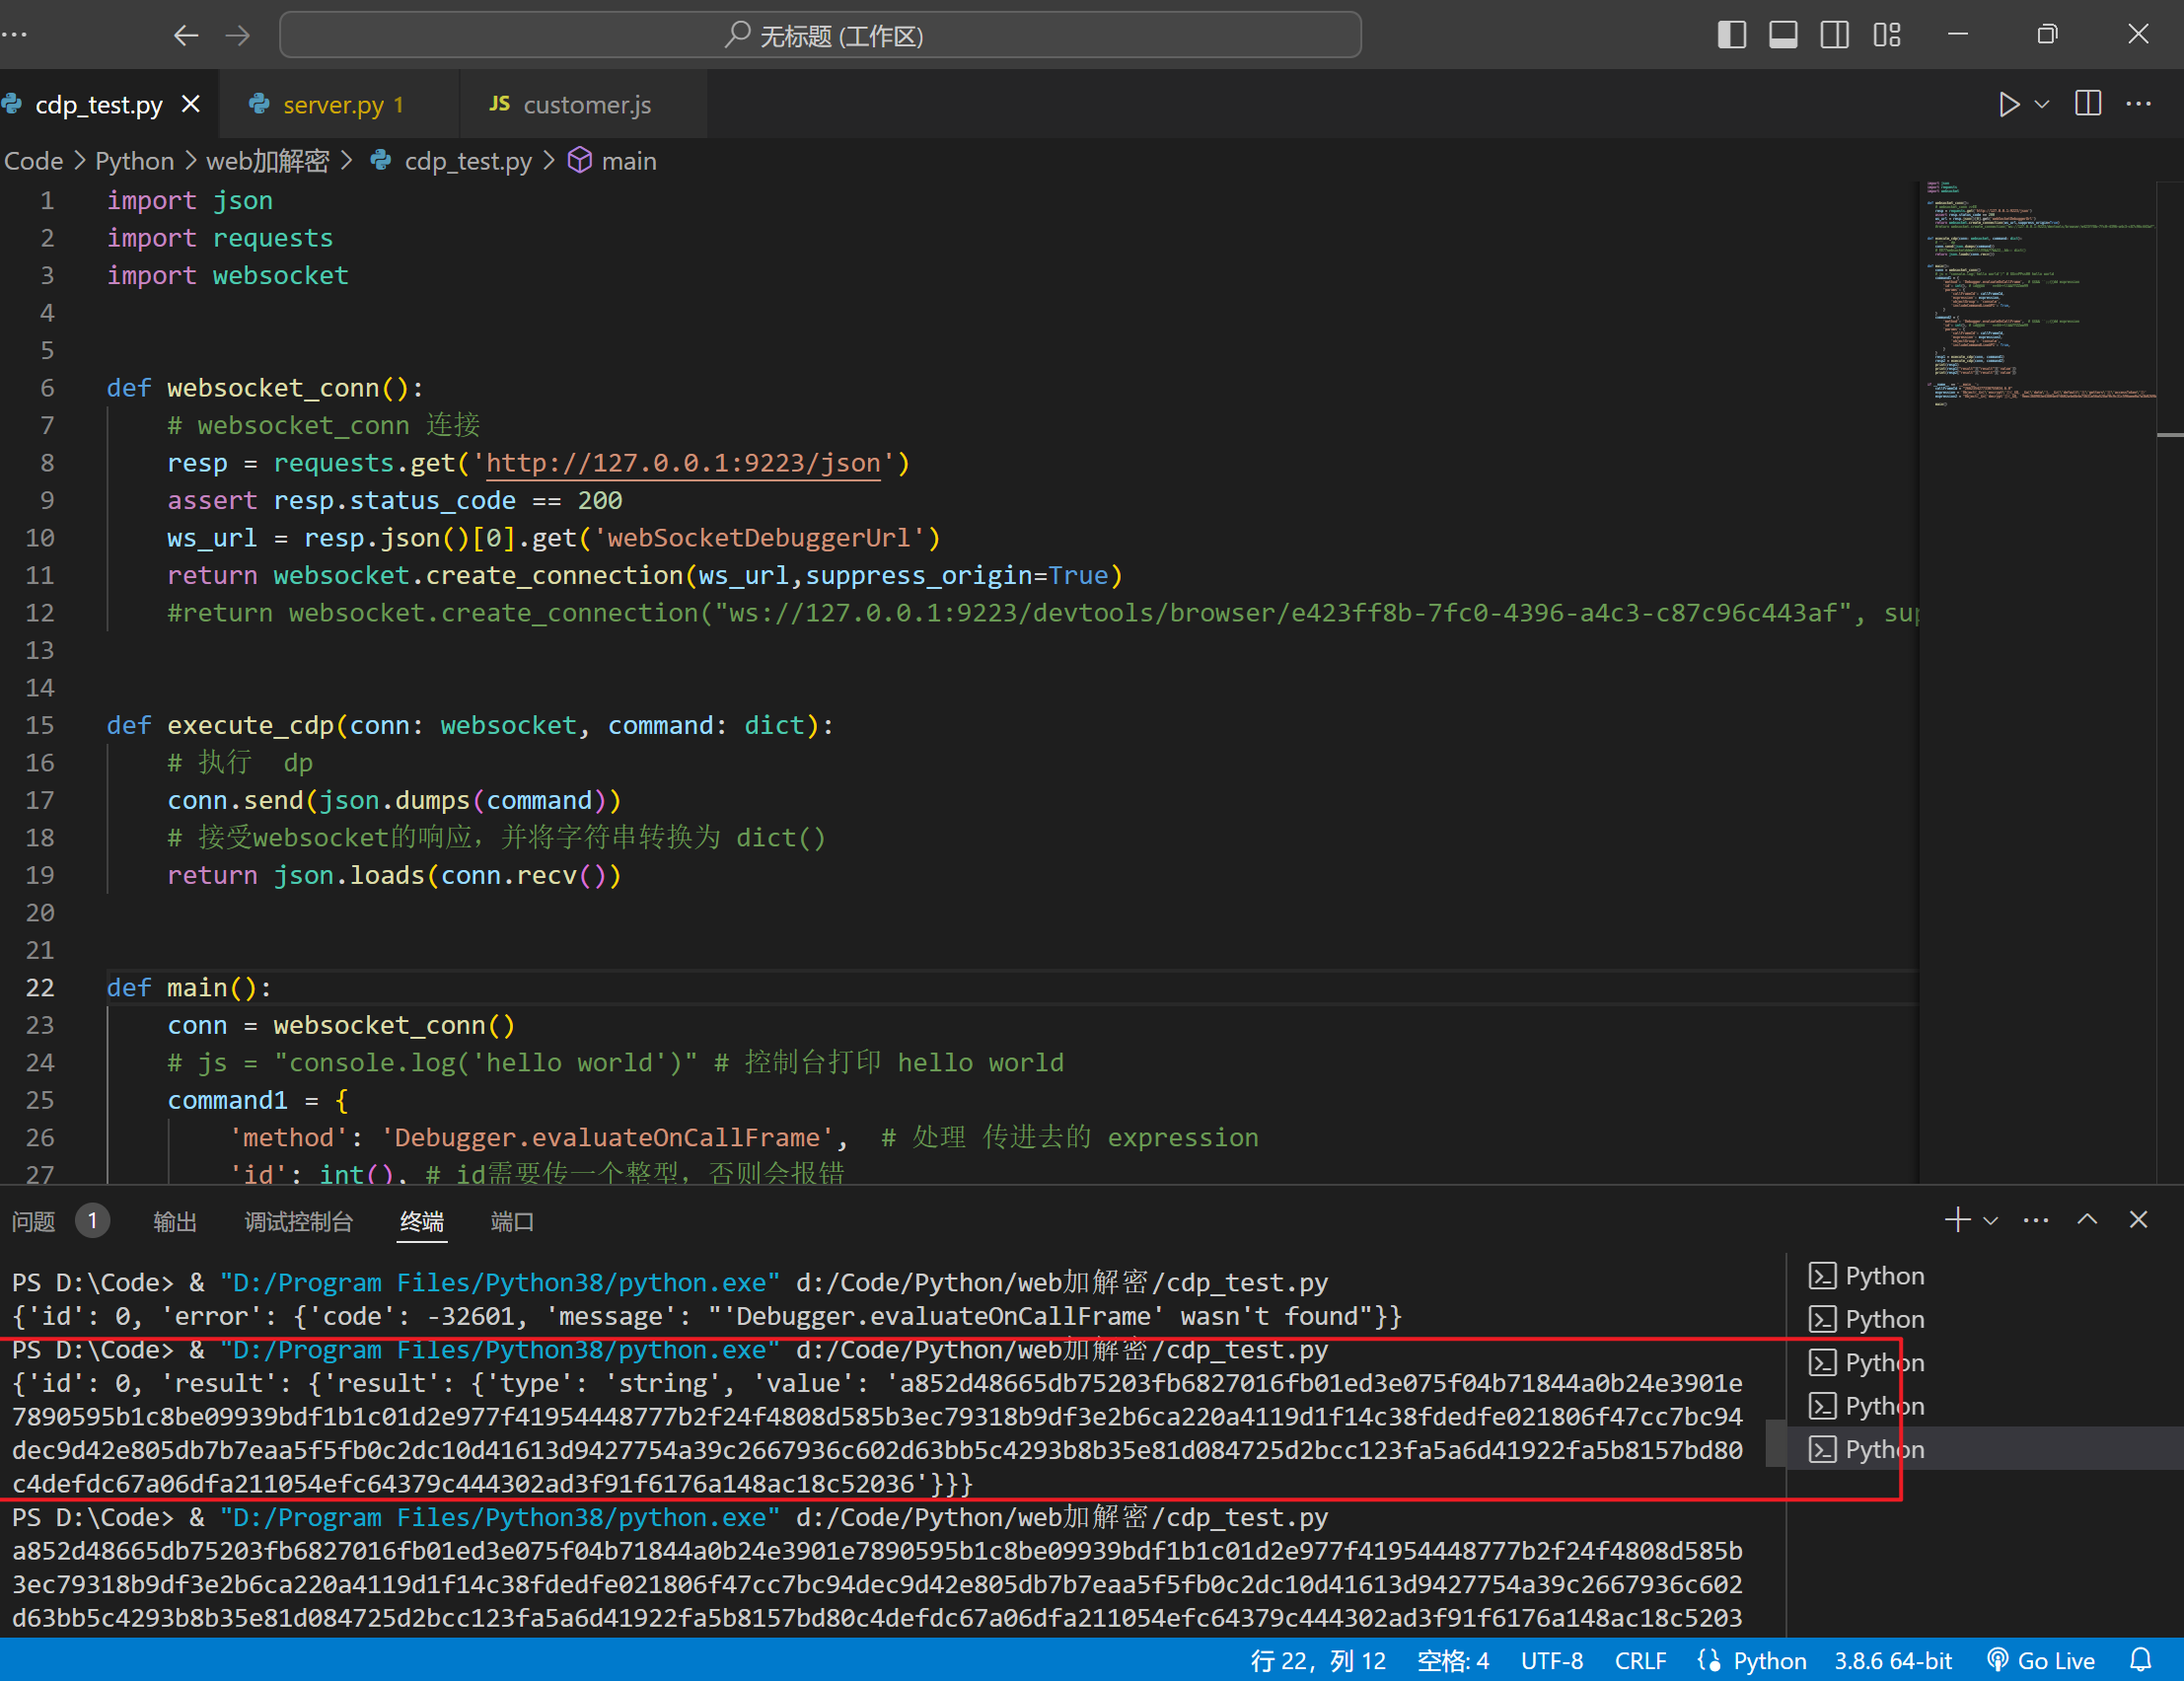The image size is (2184, 1681).
Task: Open customize layout icon
Action: [x=1887, y=35]
